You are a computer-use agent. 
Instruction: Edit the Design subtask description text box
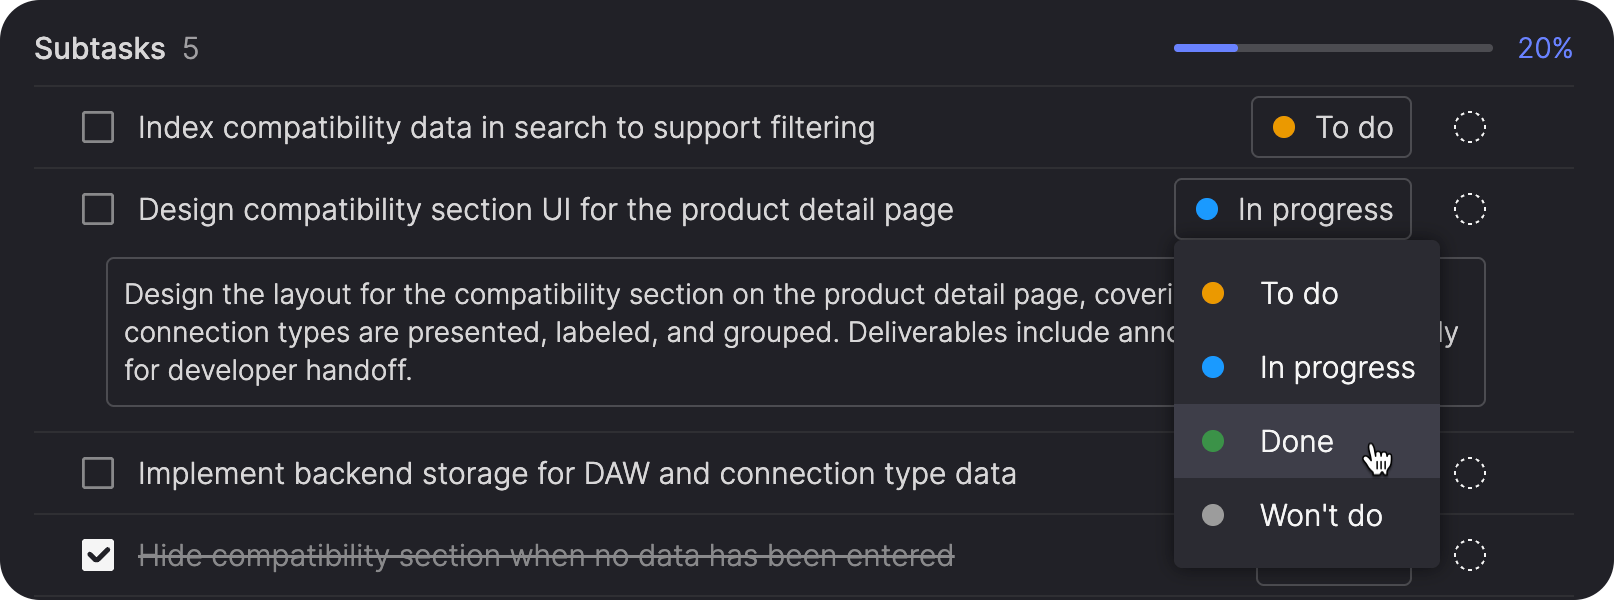click(640, 332)
